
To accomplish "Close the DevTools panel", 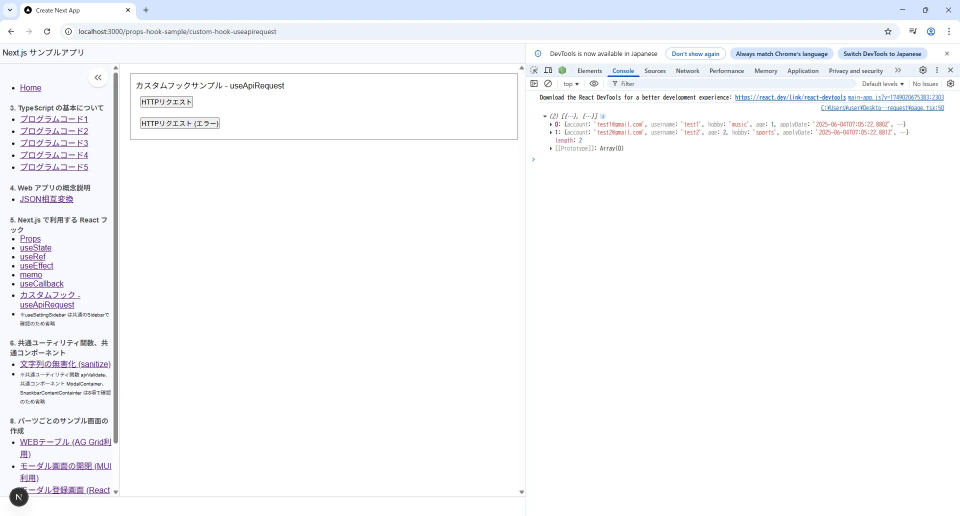I will tap(950, 70).
